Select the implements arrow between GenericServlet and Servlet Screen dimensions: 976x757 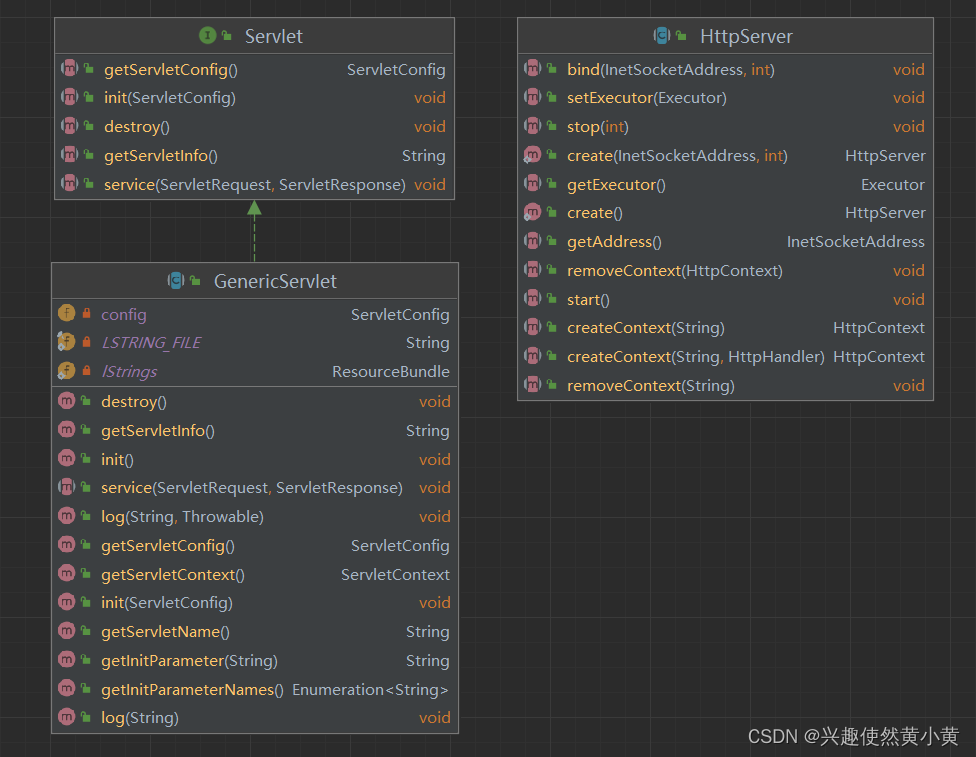coord(254,231)
